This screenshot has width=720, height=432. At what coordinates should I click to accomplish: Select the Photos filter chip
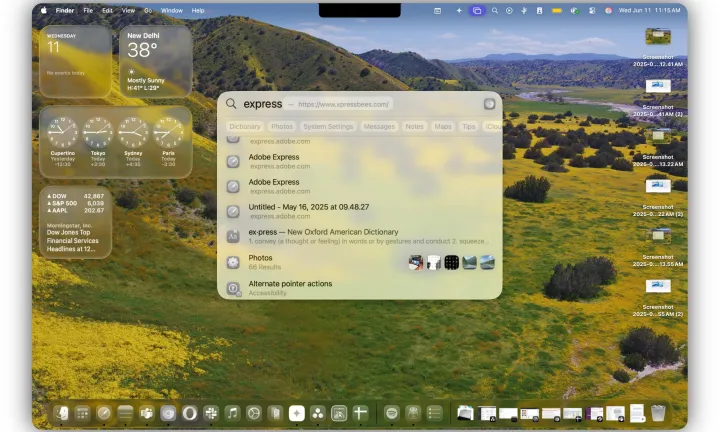point(282,126)
